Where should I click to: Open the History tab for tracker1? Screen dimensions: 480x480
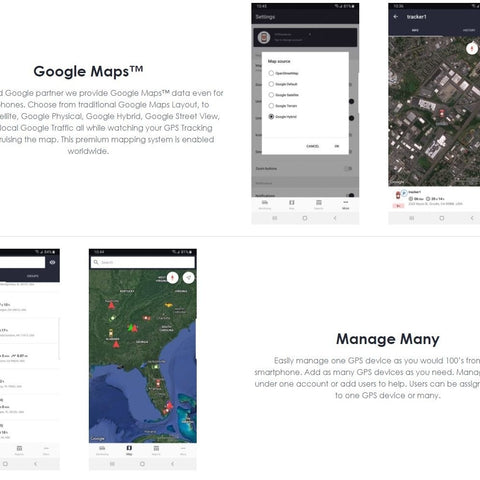point(469,30)
